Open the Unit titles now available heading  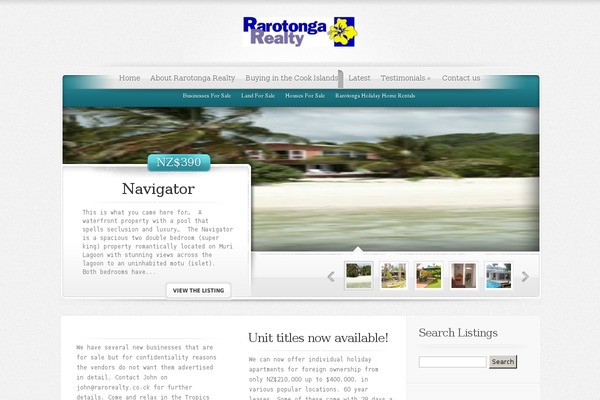click(318, 338)
